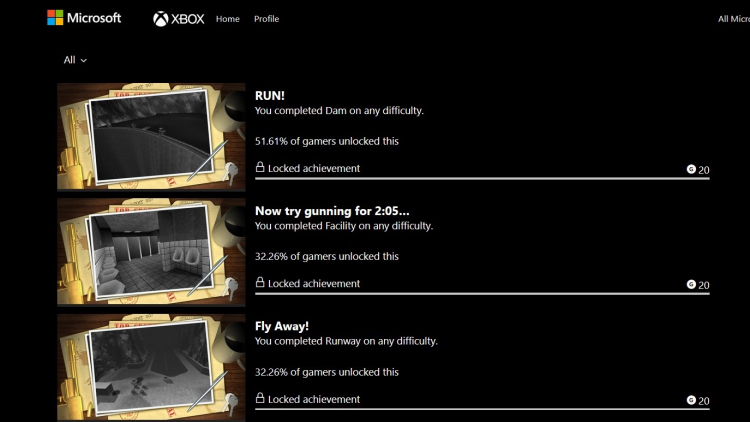Image resolution: width=750 pixels, height=422 pixels.
Task: Click the lock icon on Fly Away! achievement
Action: pyautogui.click(x=260, y=399)
